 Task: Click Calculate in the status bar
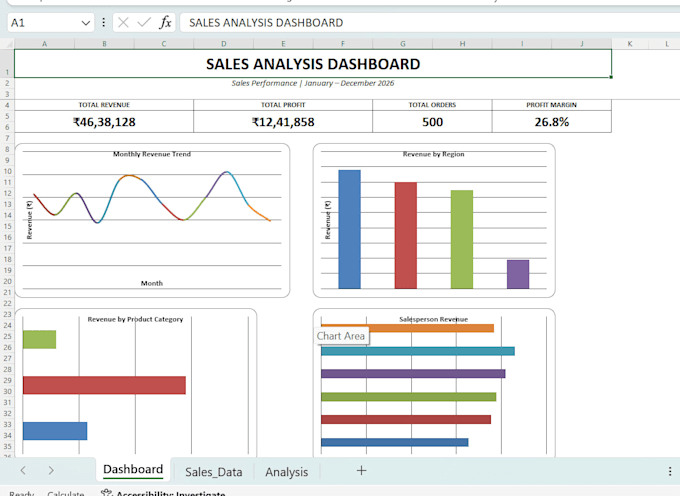(65, 493)
